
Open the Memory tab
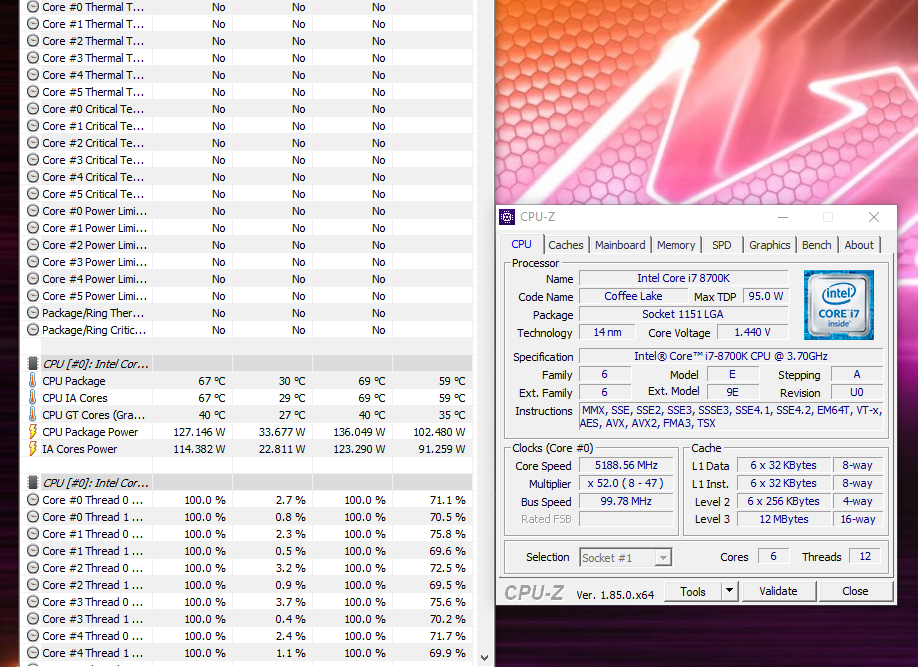click(x=676, y=245)
